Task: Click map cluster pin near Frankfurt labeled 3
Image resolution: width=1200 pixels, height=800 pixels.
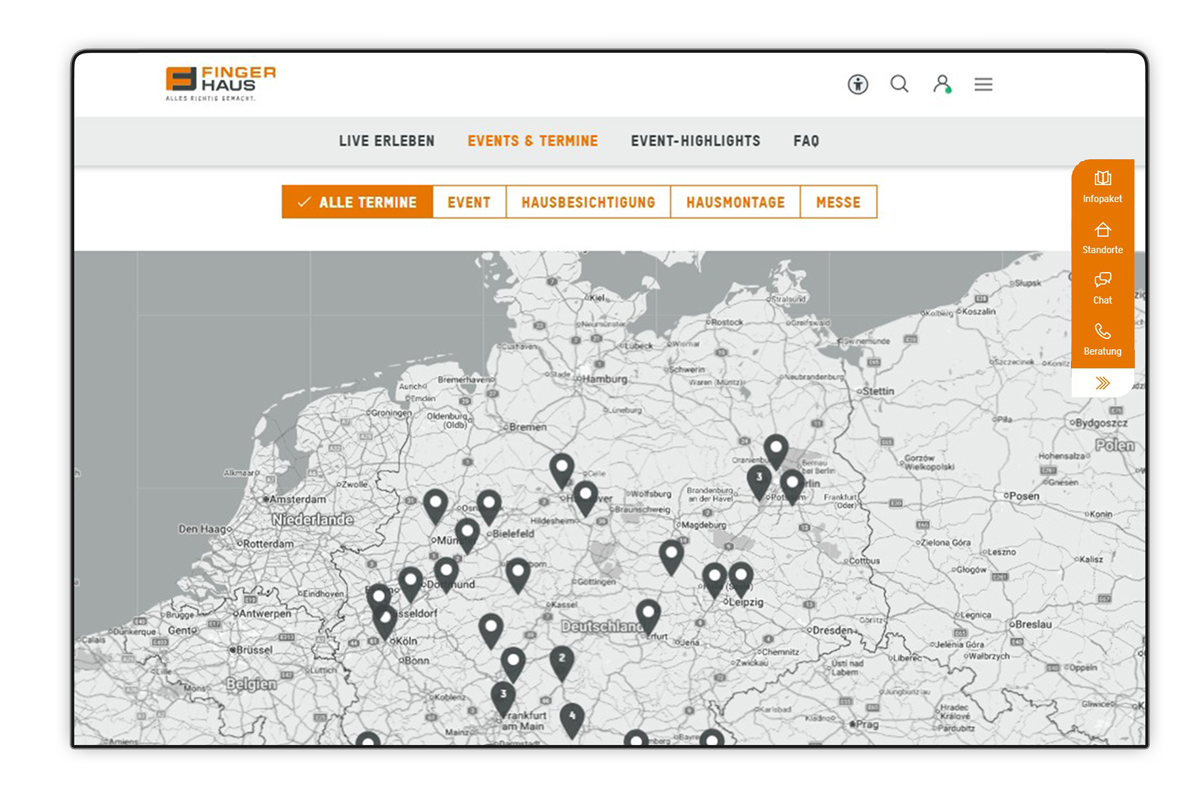Action: point(503,696)
